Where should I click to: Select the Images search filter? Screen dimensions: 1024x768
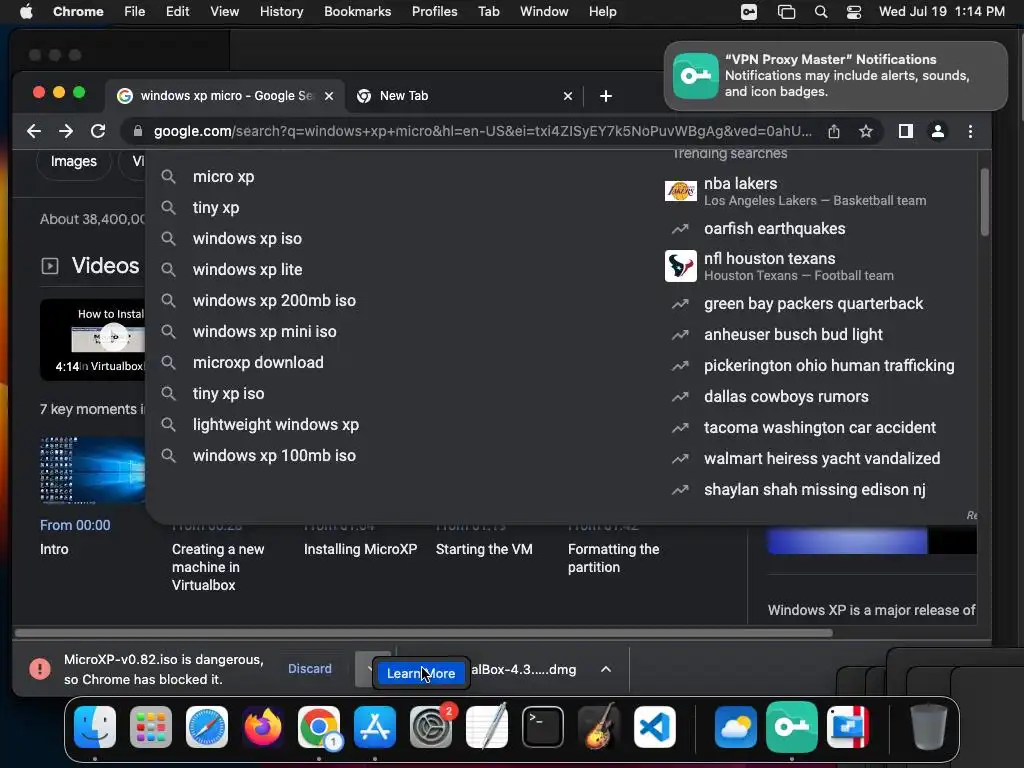pyautogui.click(x=73, y=161)
